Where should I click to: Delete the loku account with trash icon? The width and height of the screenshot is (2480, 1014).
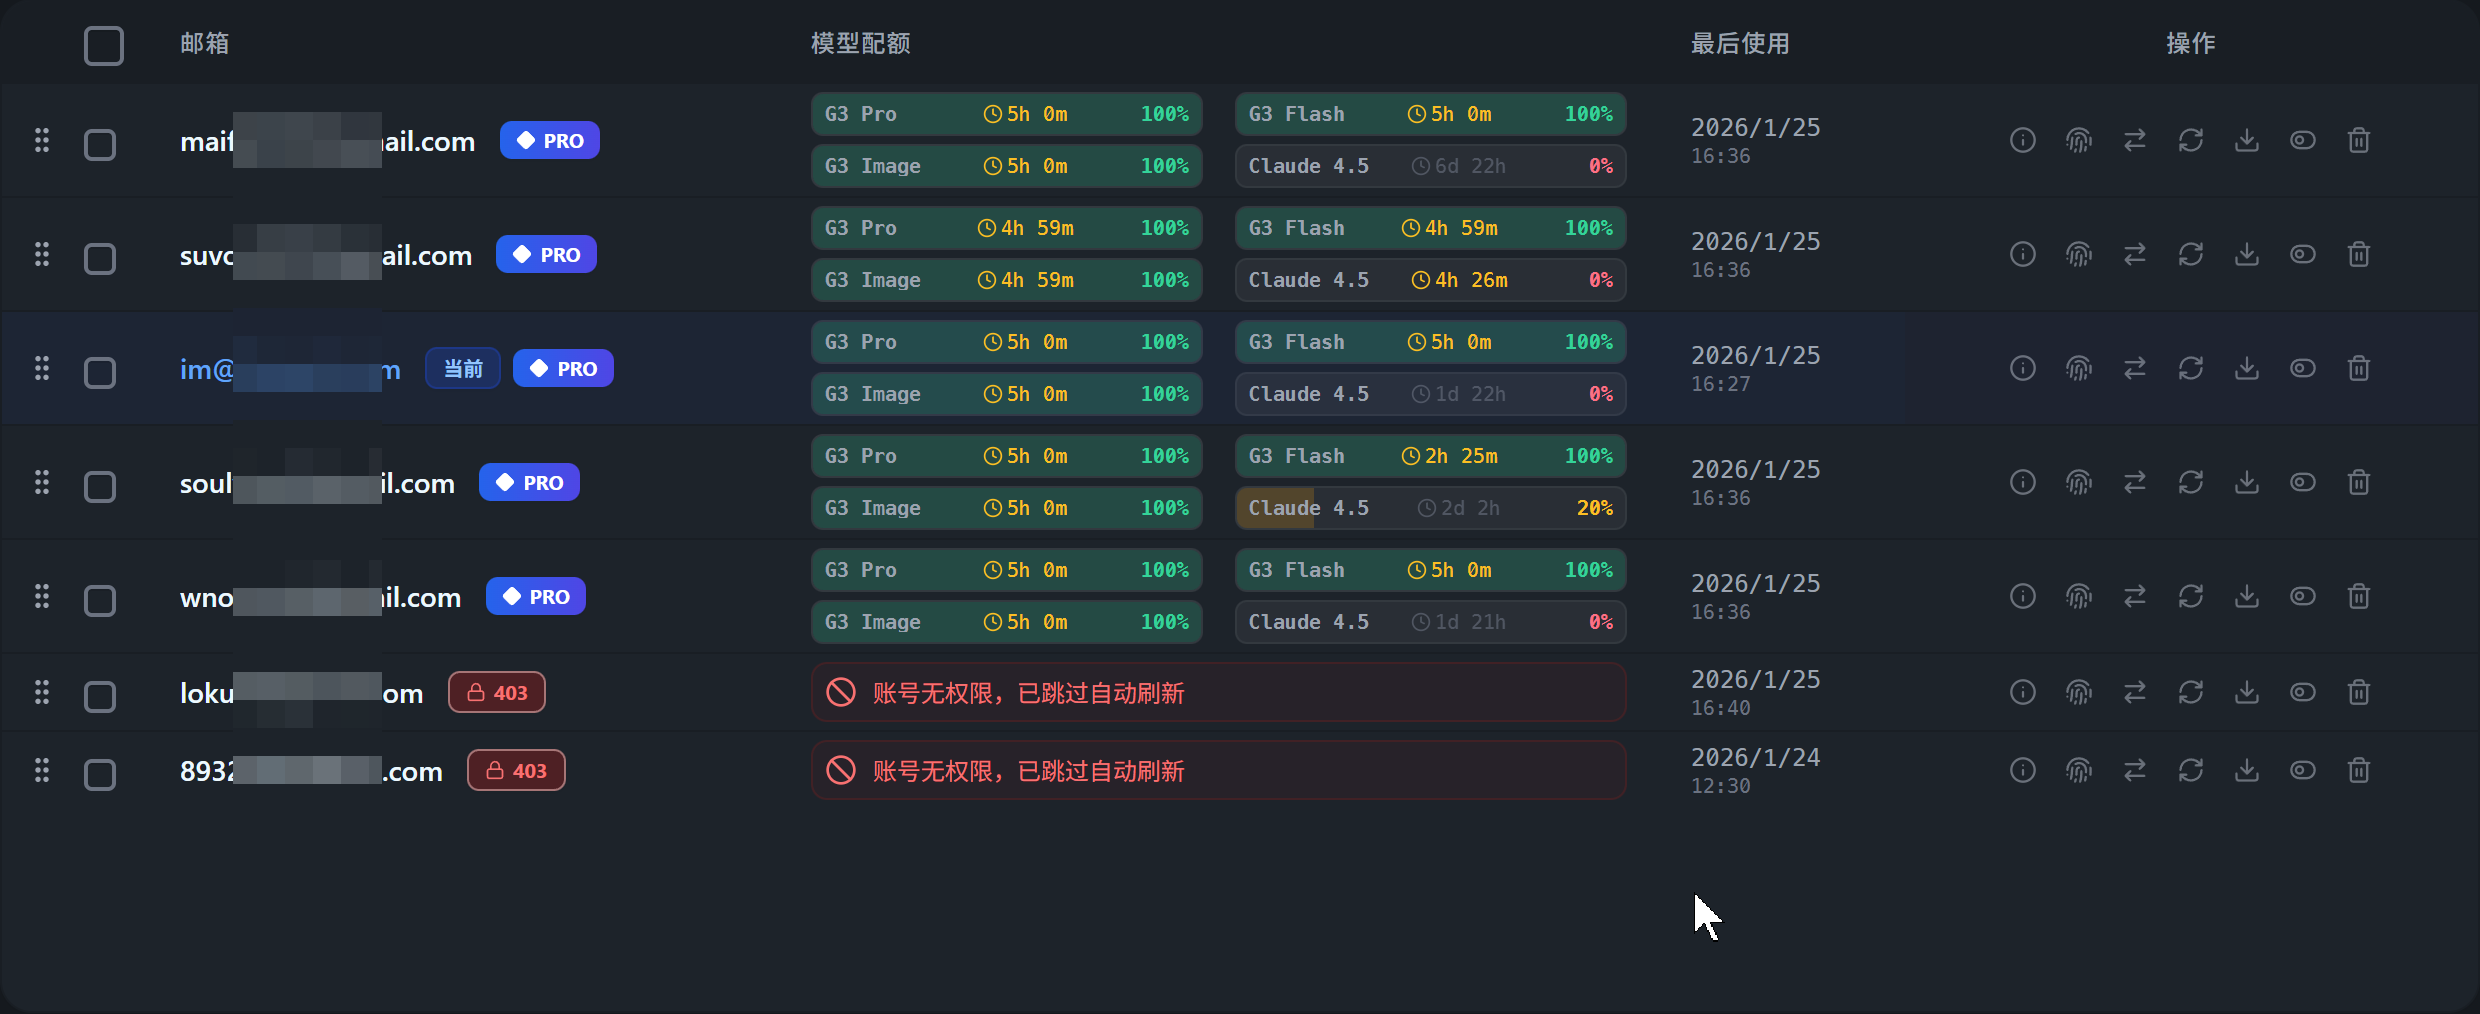2359,693
